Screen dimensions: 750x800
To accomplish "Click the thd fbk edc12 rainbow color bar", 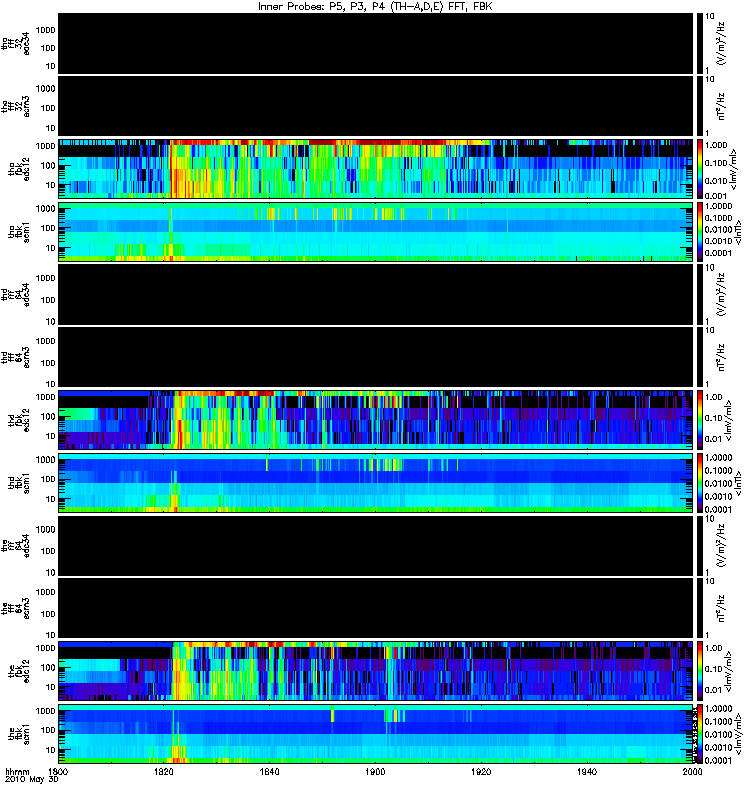I will (x=699, y=420).
